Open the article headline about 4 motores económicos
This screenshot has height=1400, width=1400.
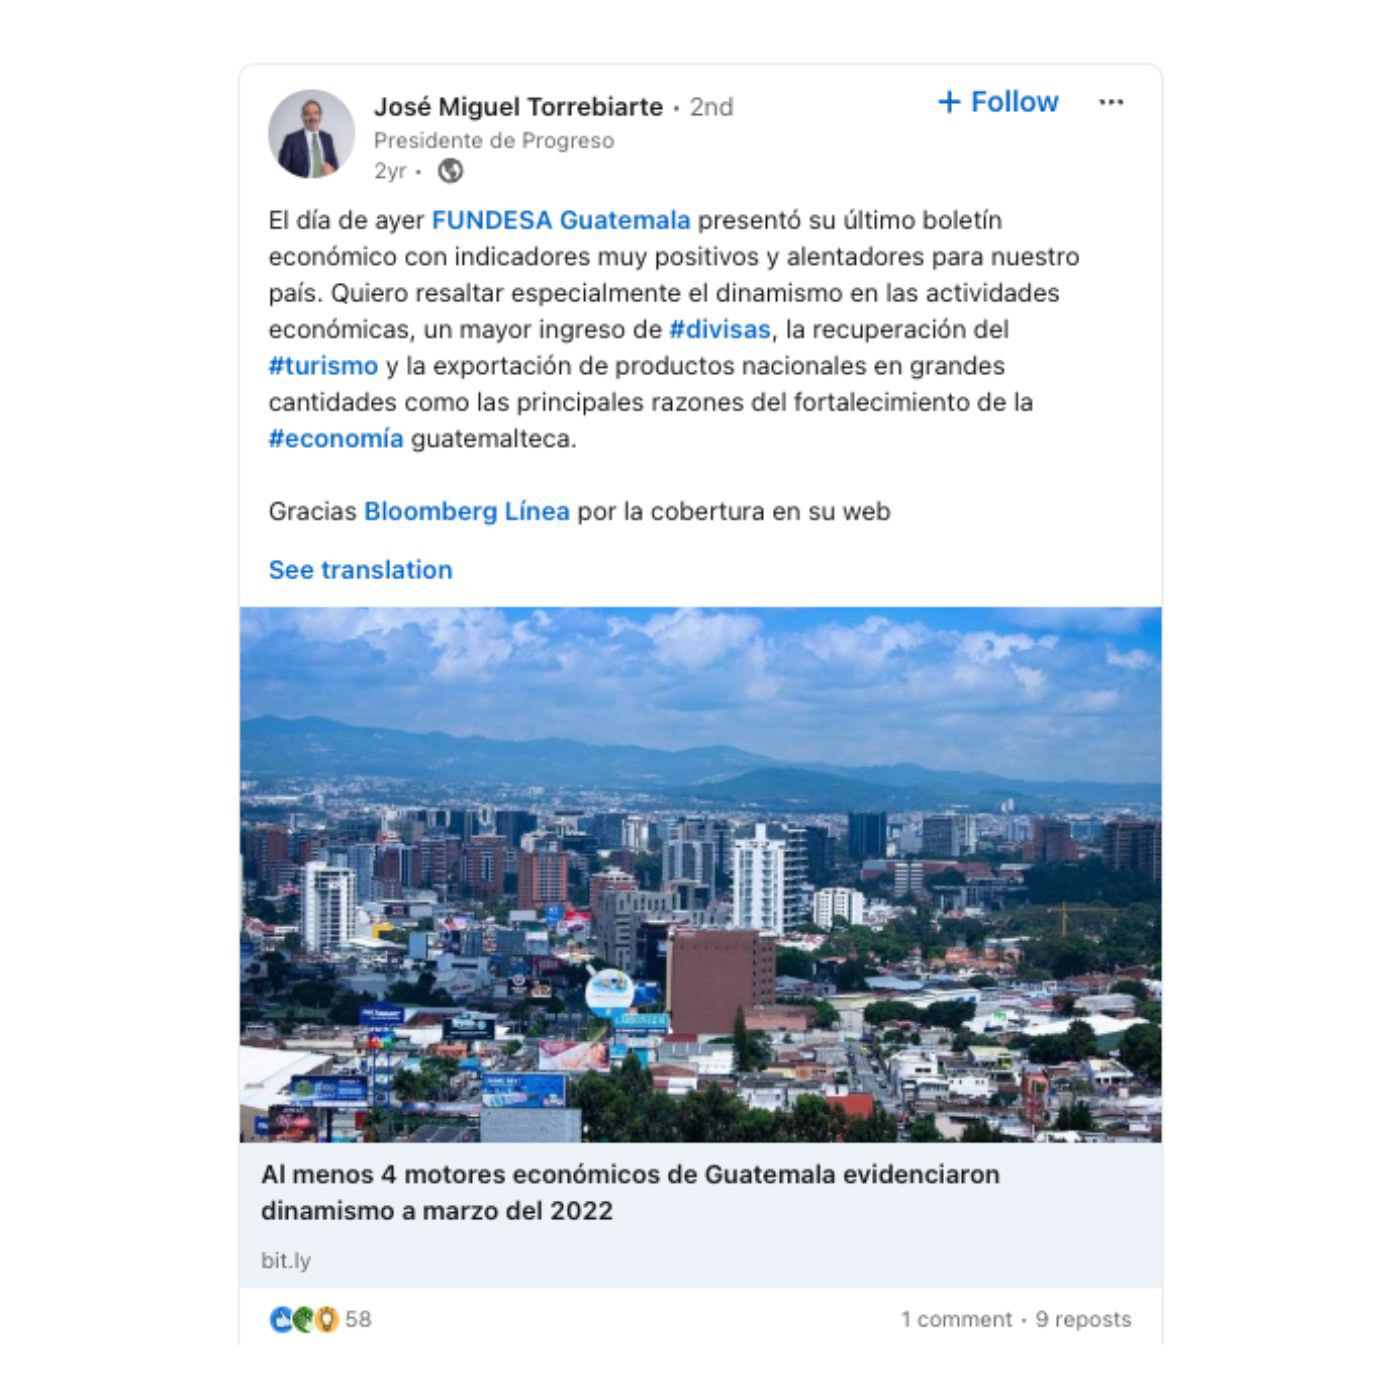point(630,1192)
